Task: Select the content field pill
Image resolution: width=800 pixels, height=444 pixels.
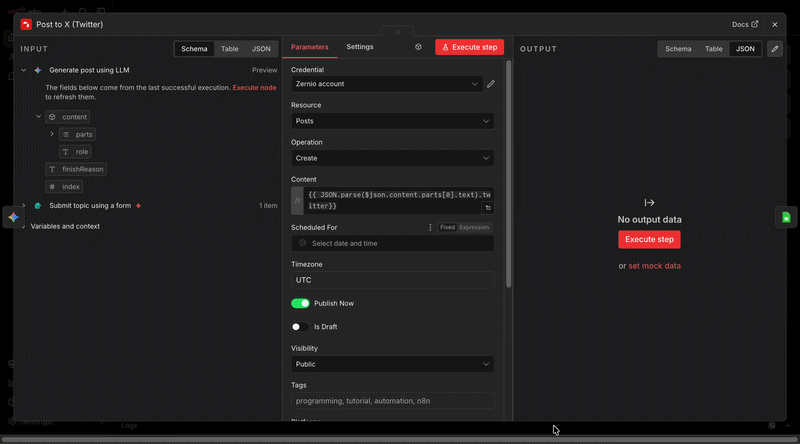Action: coord(68,117)
